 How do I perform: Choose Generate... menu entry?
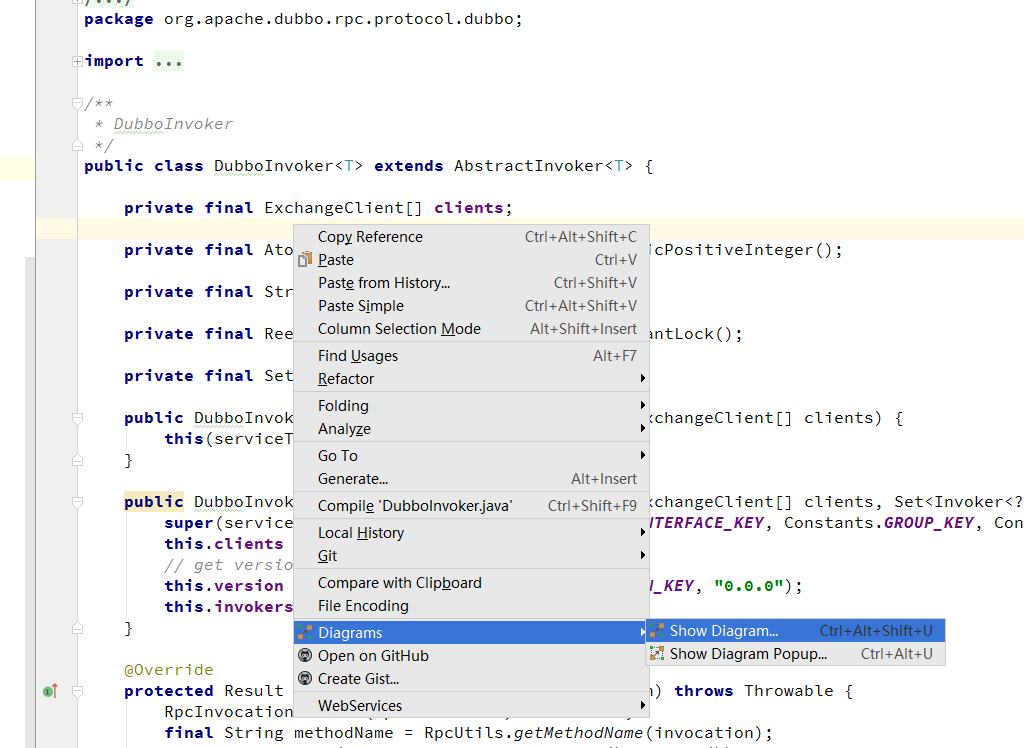pos(471,479)
